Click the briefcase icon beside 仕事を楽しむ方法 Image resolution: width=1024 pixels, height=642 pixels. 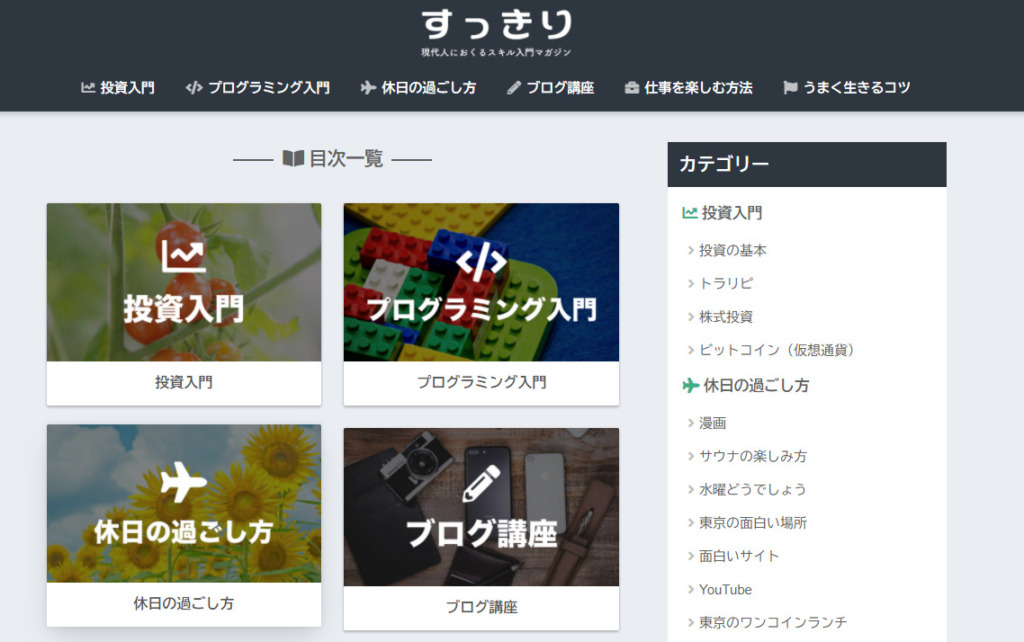(x=632, y=88)
